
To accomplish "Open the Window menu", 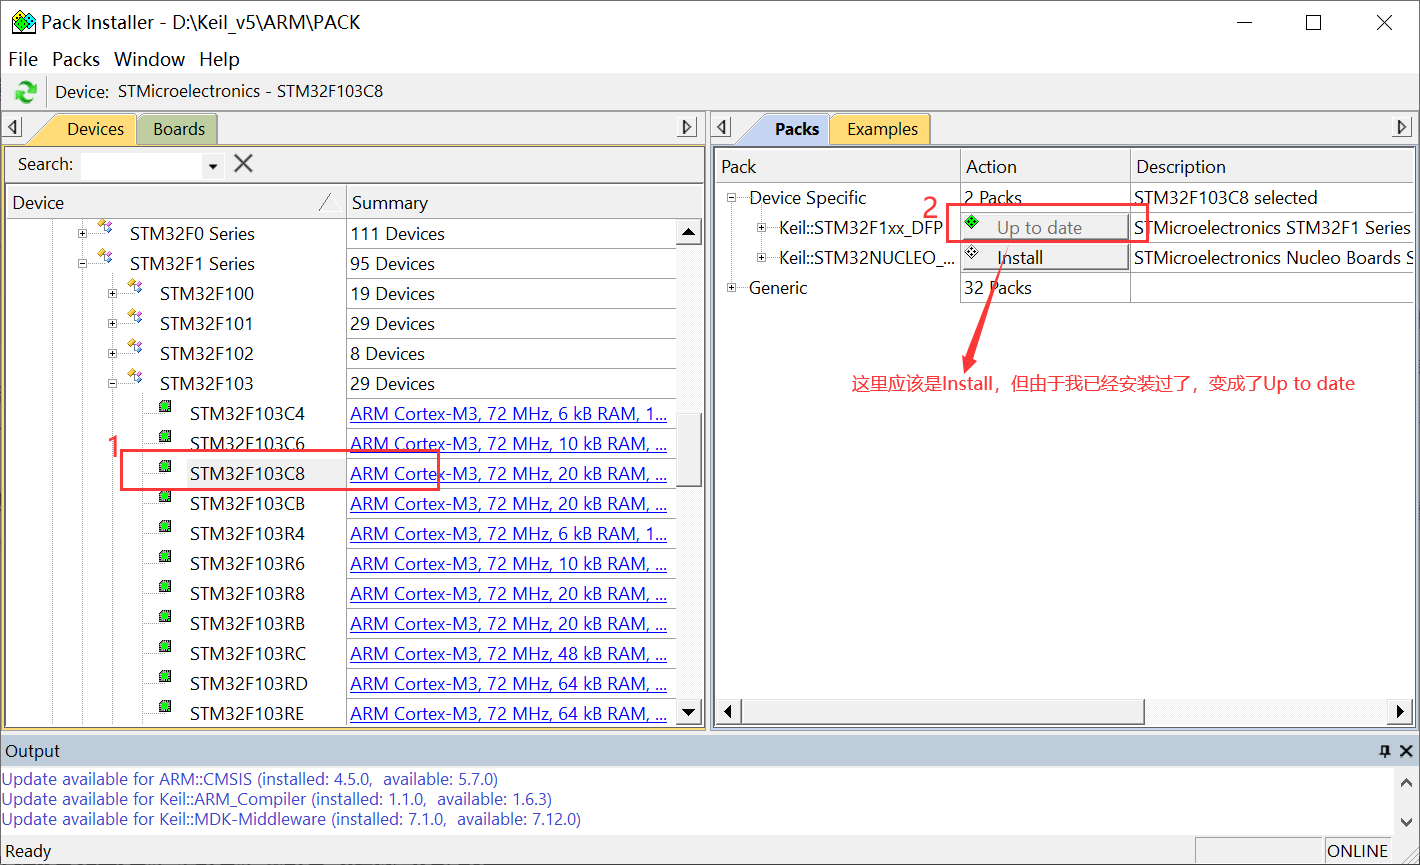I will click(x=150, y=59).
